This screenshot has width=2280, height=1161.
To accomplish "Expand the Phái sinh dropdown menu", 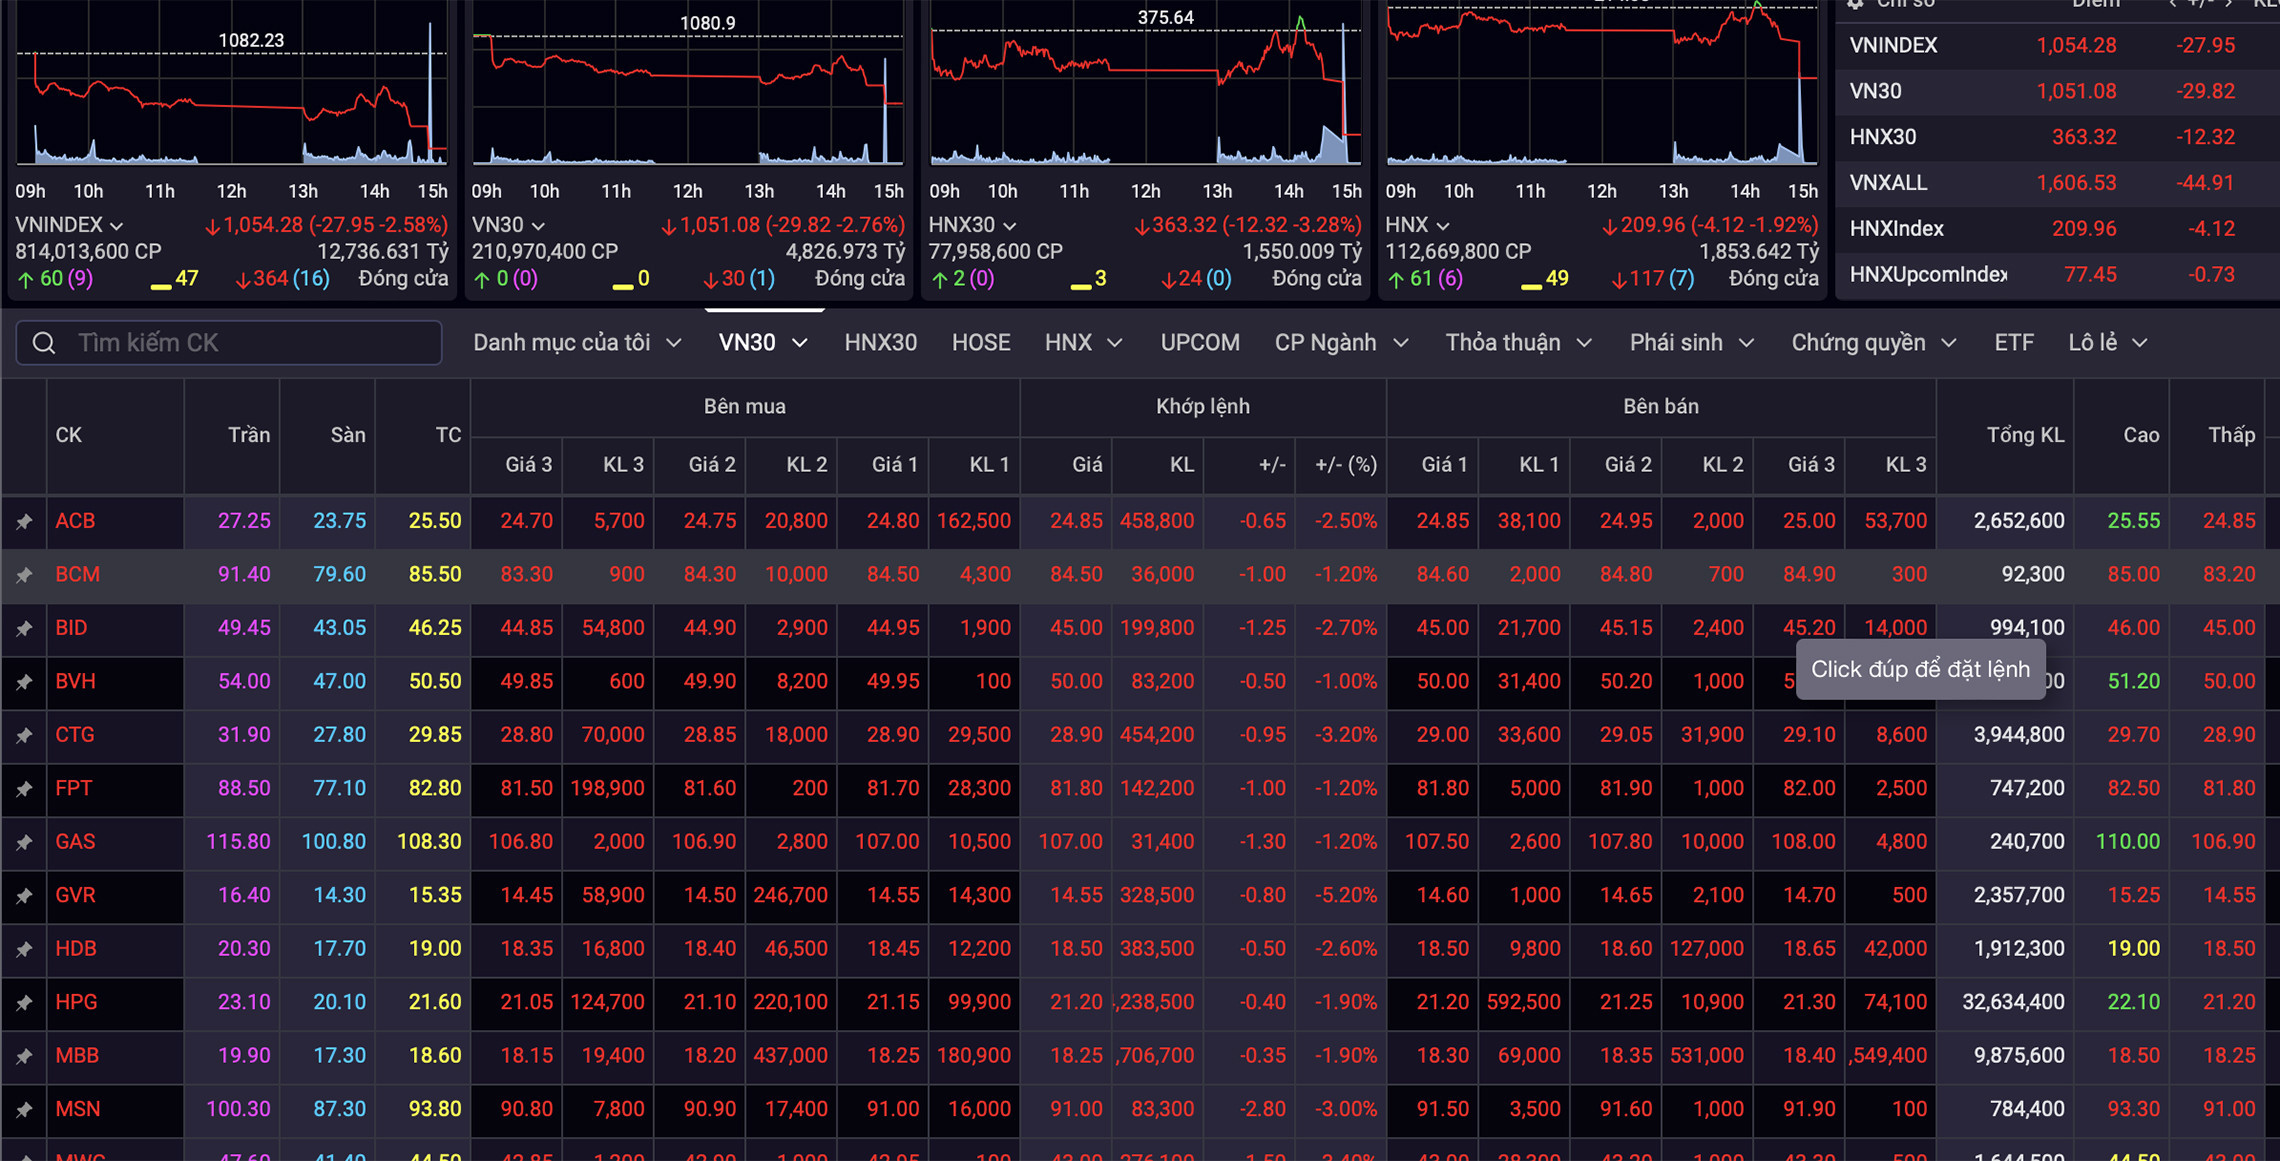I will (1691, 343).
